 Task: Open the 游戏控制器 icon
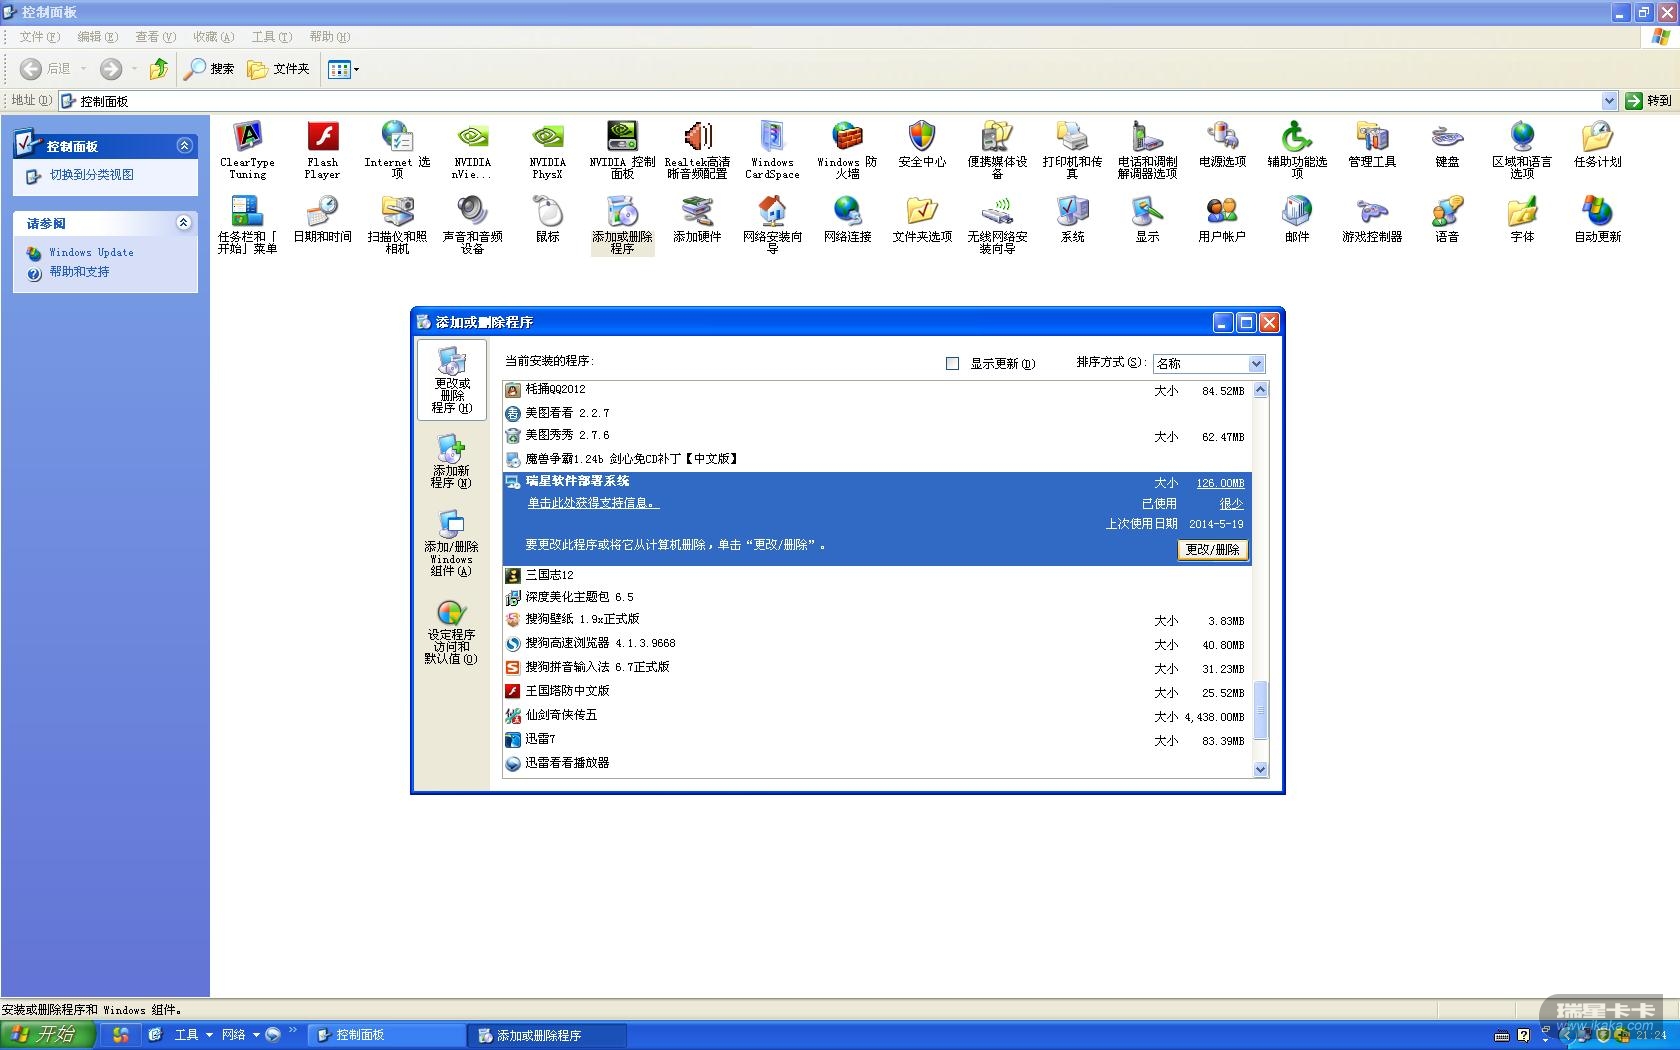1372,220
